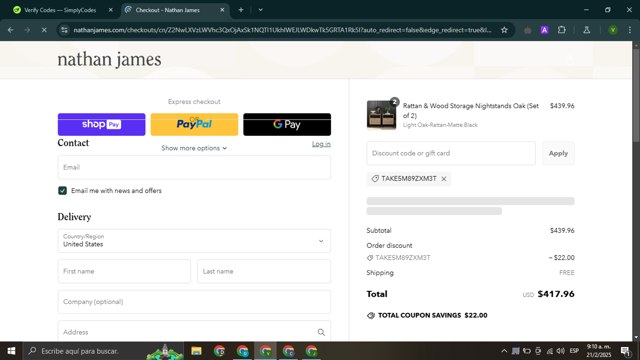Bookmark this page with the star icon

(504, 30)
